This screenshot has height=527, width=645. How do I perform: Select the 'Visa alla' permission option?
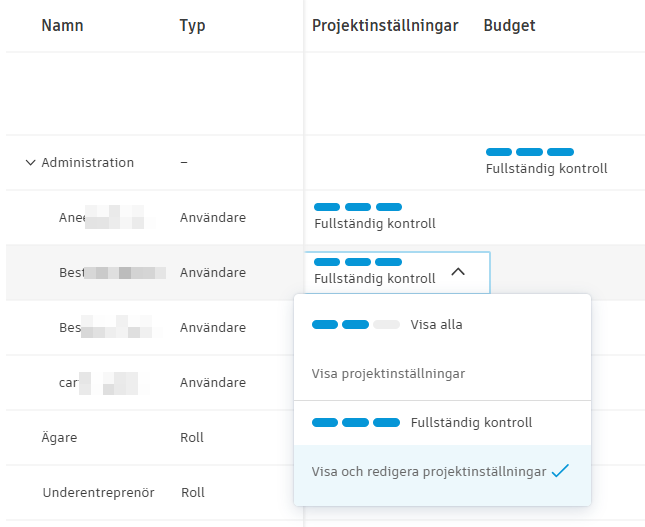tap(436, 325)
